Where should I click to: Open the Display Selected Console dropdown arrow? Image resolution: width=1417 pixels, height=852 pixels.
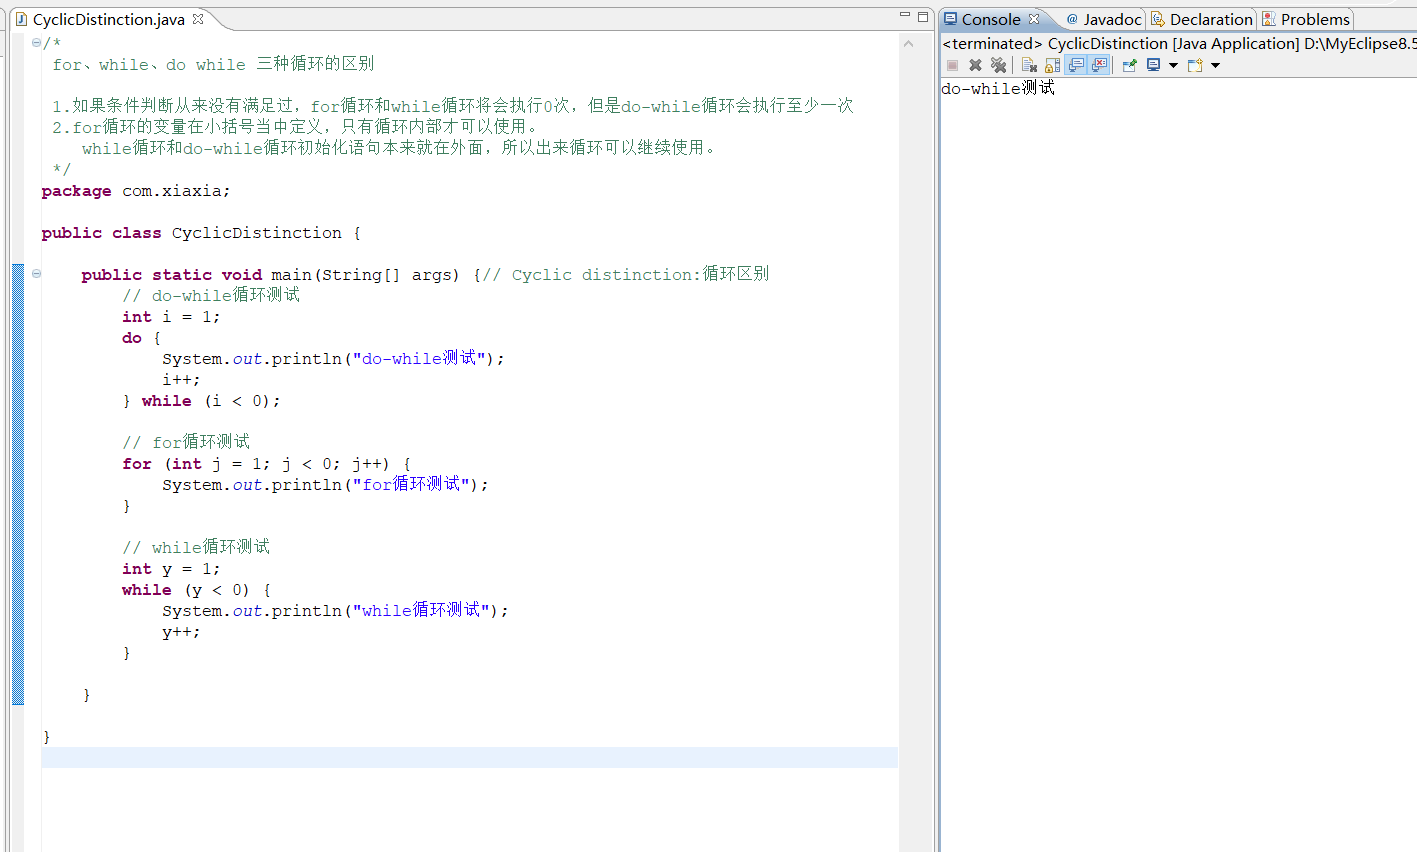(x=1173, y=66)
